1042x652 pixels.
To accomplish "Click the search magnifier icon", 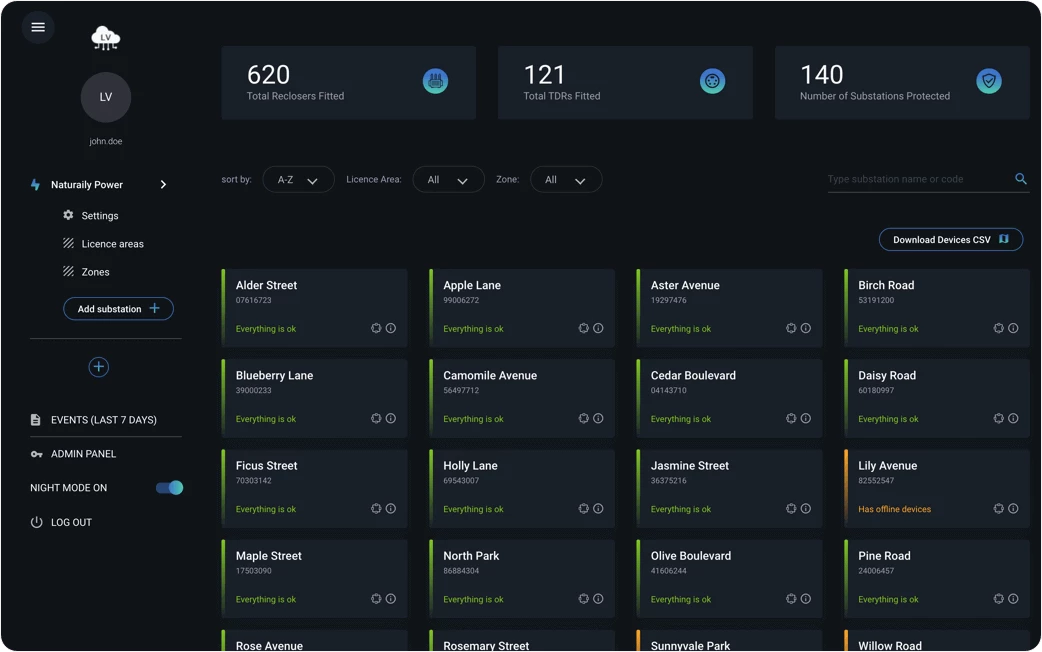I will tap(1021, 179).
